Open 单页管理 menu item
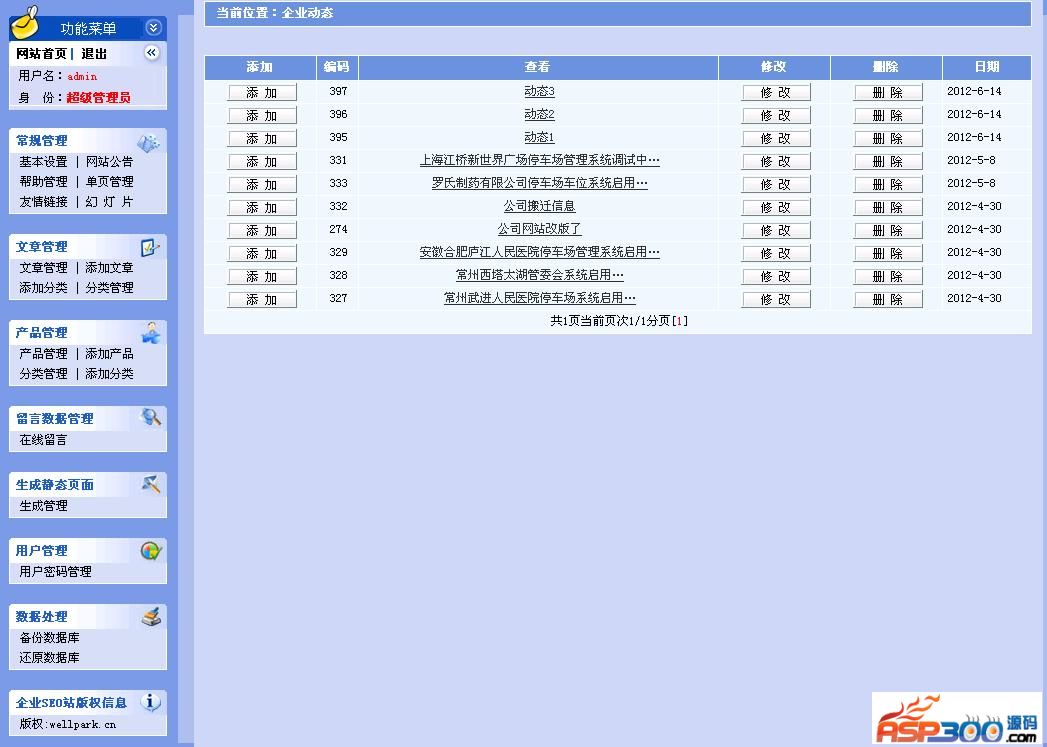1047x747 pixels. (110, 182)
